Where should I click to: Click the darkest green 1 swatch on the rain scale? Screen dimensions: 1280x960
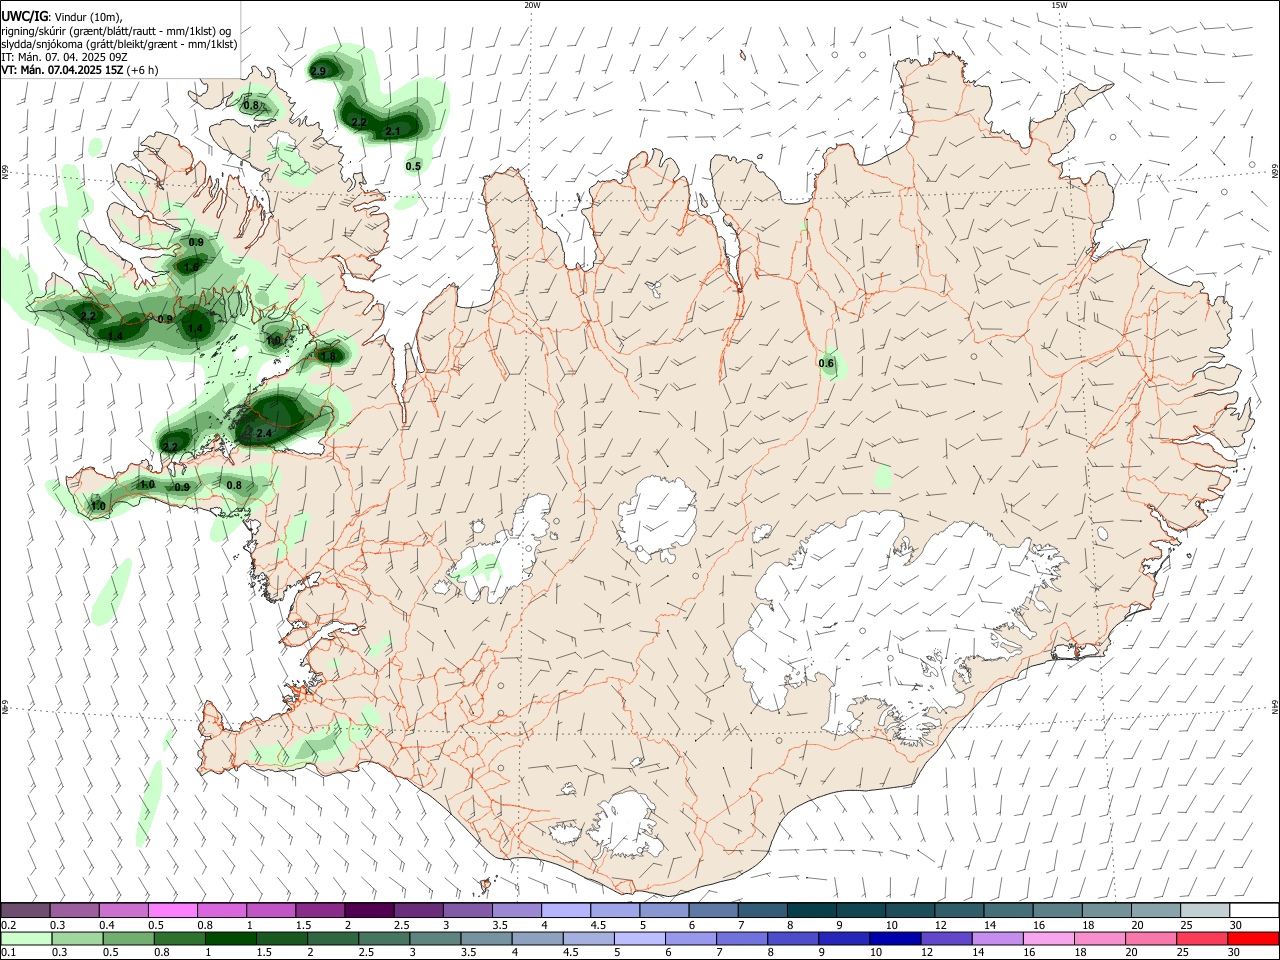[x=231, y=938]
